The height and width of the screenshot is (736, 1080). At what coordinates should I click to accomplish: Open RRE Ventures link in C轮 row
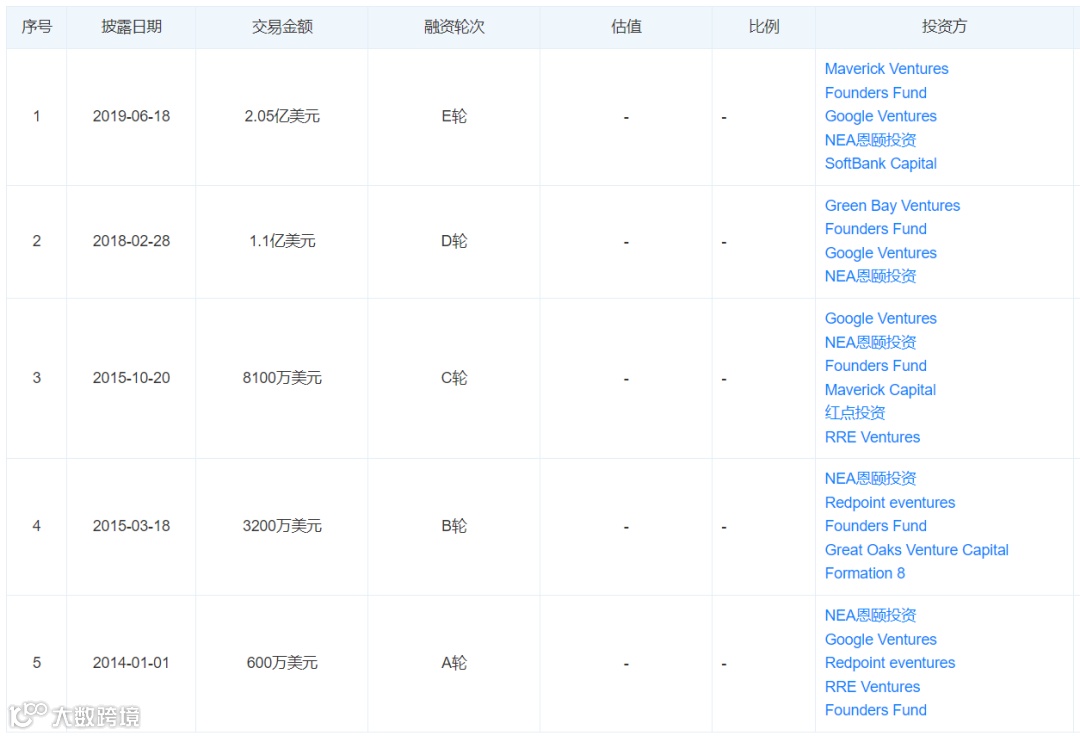872,437
